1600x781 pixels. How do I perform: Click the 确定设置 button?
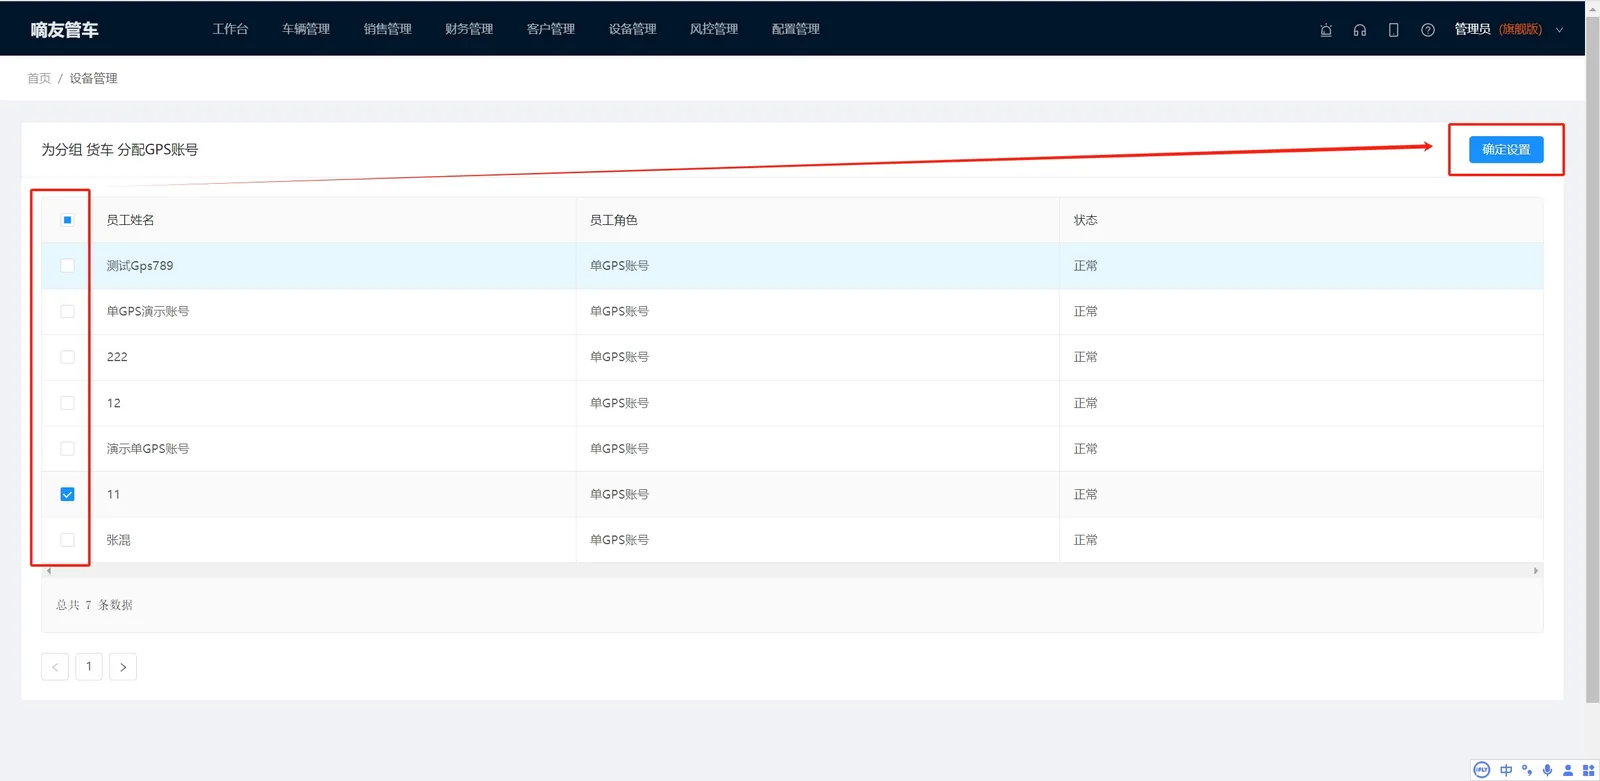(1506, 149)
